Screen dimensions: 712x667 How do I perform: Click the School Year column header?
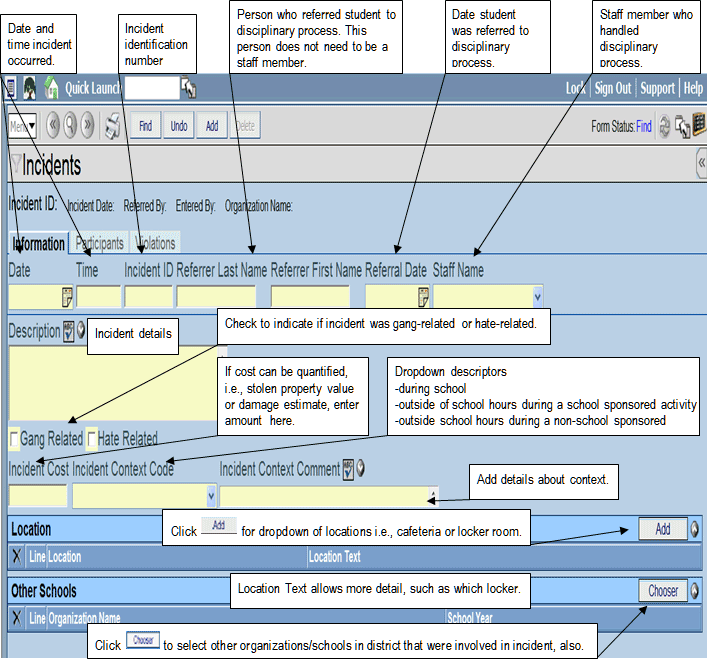tap(470, 618)
